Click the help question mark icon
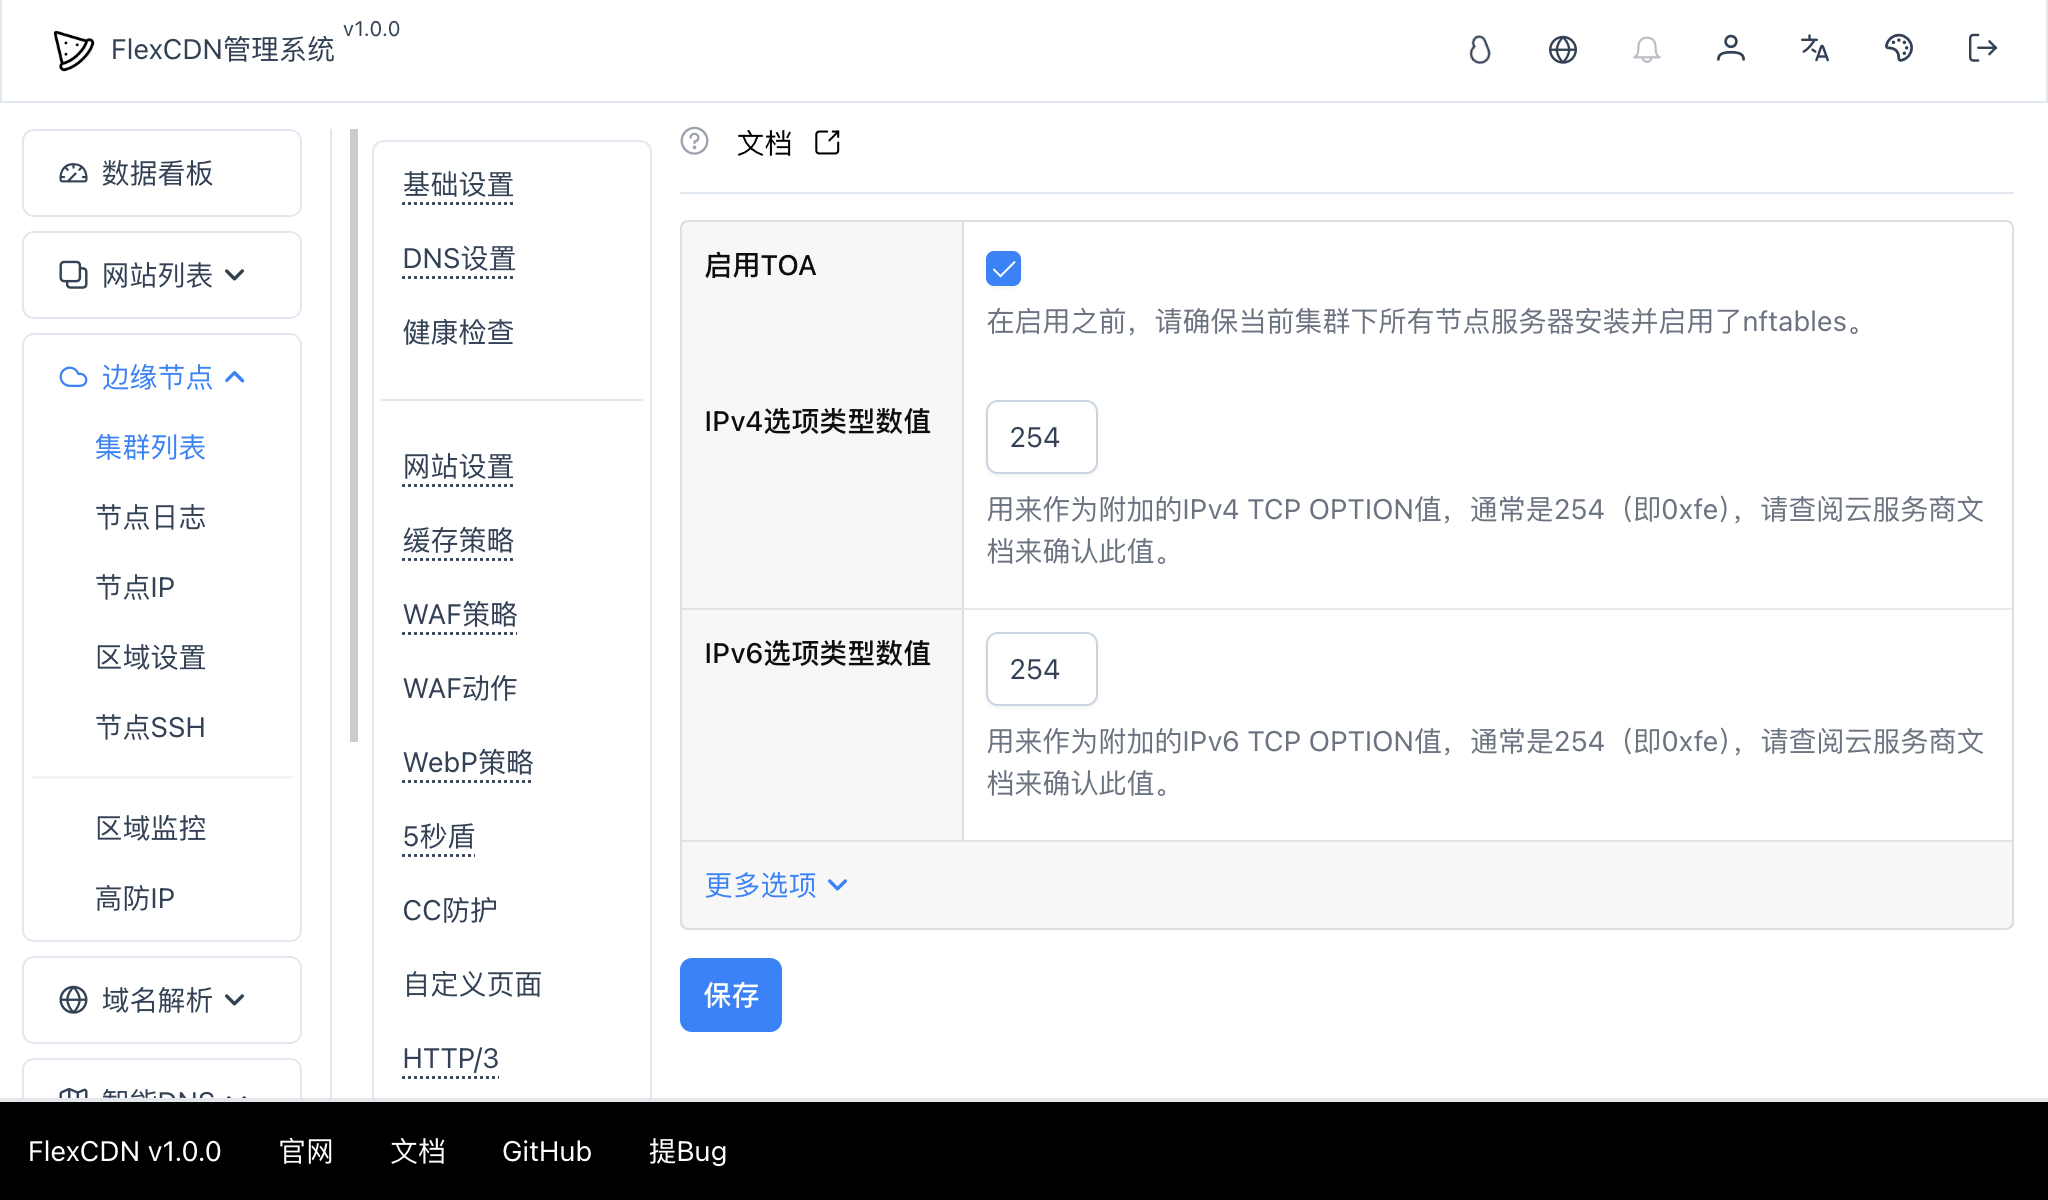This screenshot has width=2048, height=1200. coord(695,143)
